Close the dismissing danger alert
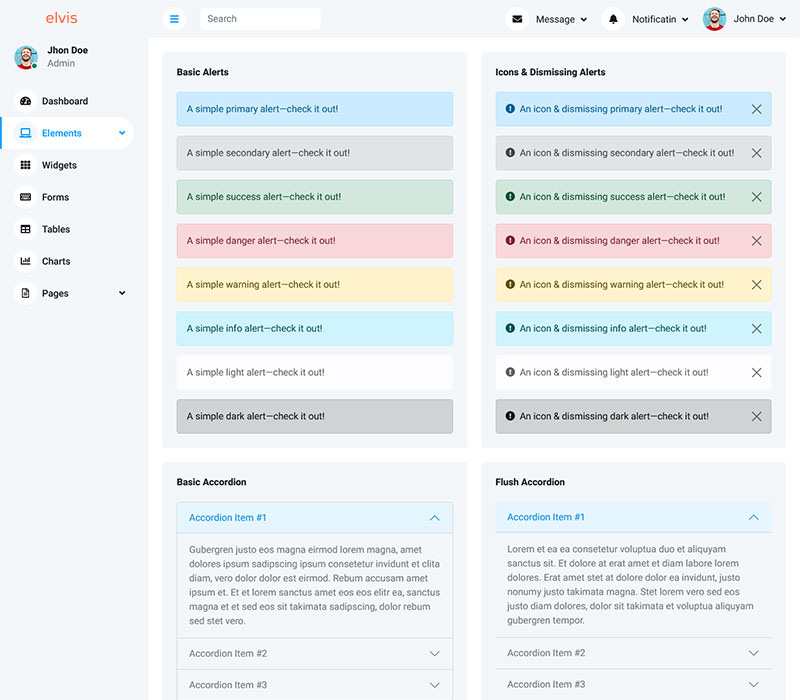This screenshot has width=800, height=700. (756, 241)
